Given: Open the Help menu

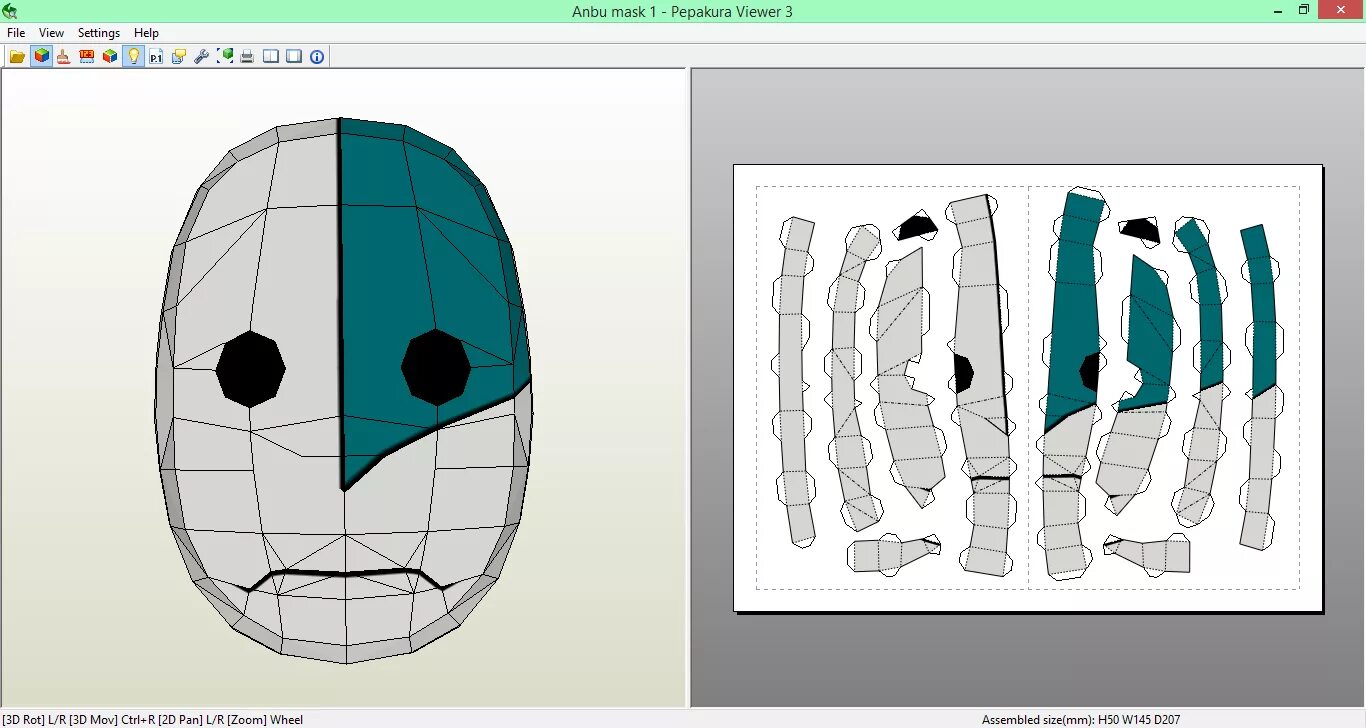Looking at the screenshot, I should coord(146,33).
